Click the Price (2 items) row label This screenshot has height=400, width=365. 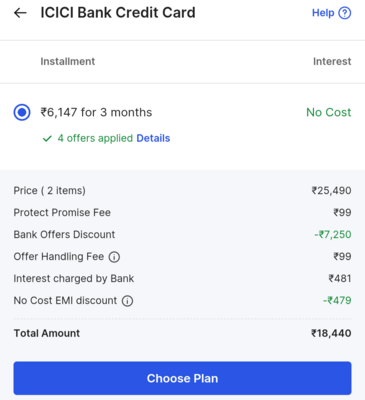[x=49, y=191]
